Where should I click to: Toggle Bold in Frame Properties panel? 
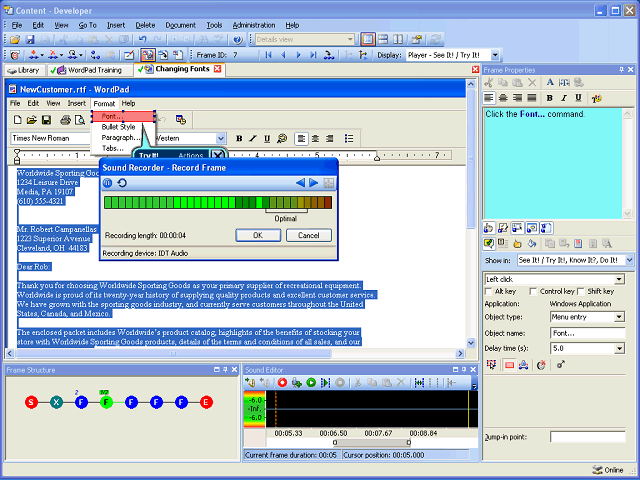click(x=549, y=98)
